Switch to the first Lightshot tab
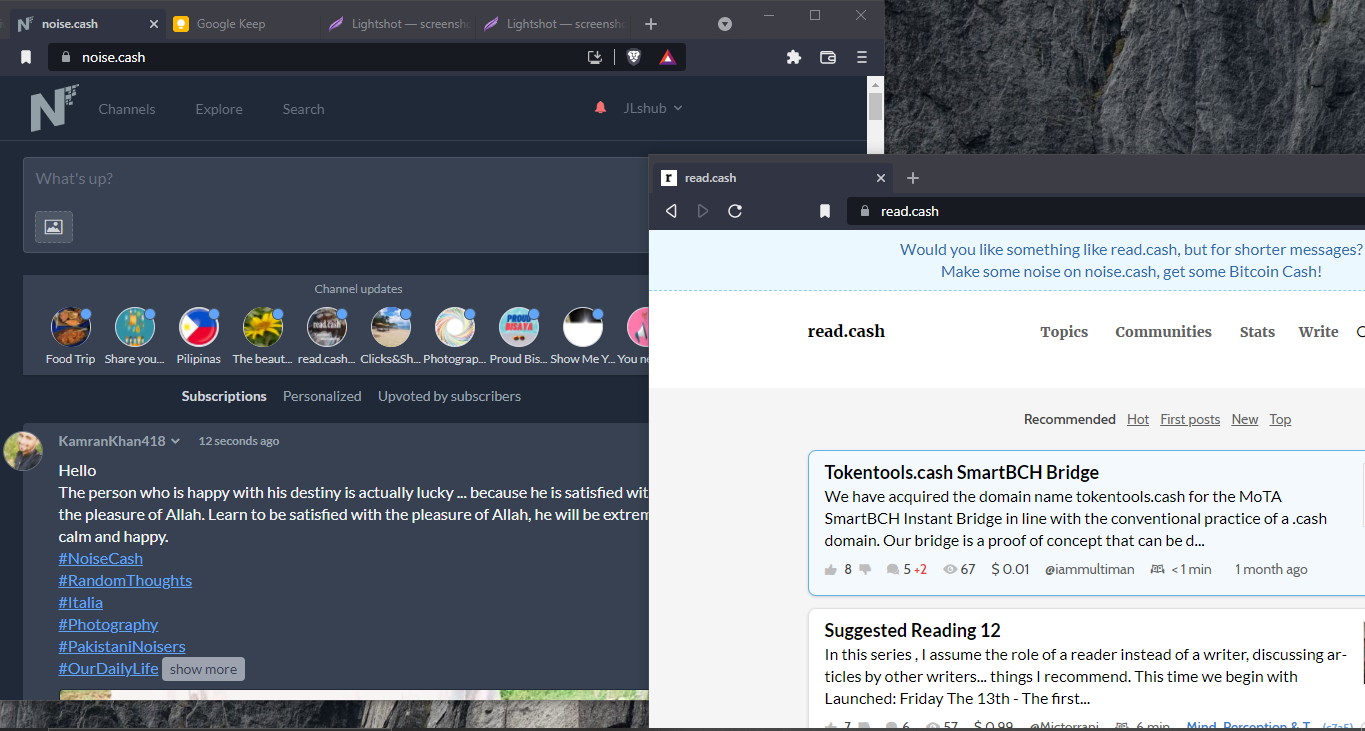Viewport: 1365px width, 731px height. pyautogui.click(x=398, y=24)
